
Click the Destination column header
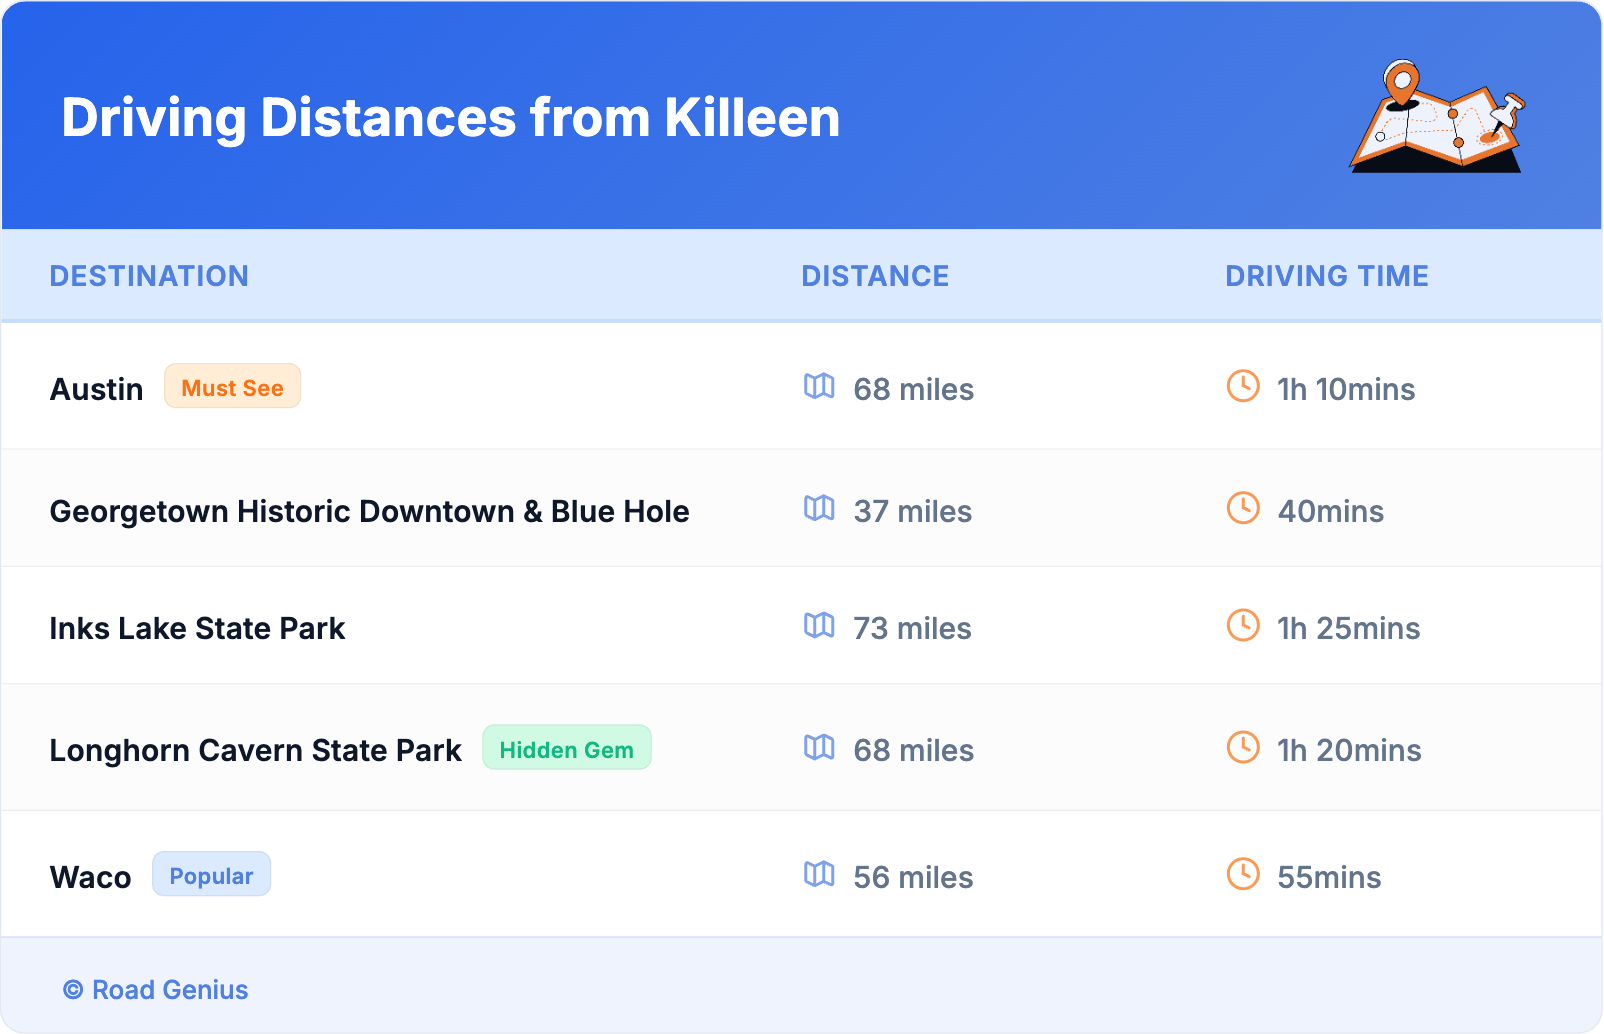(149, 276)
